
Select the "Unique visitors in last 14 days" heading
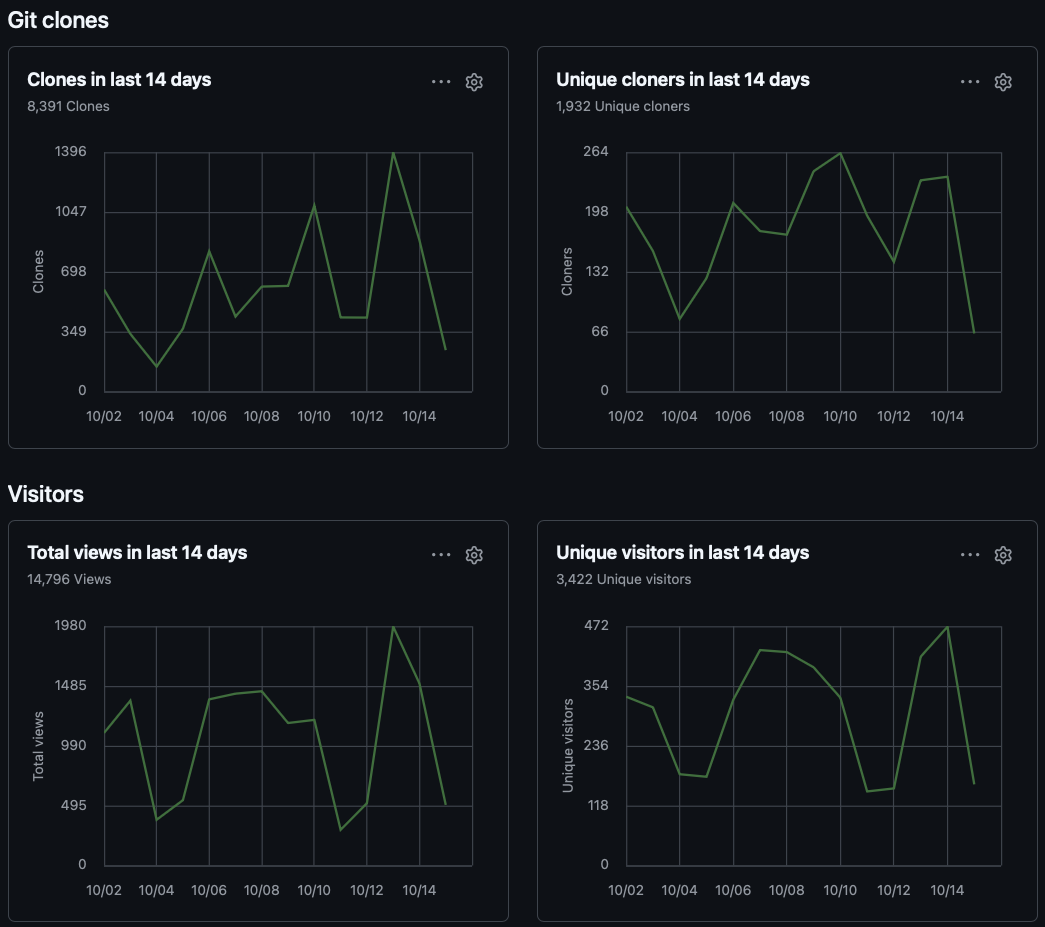pyautogui.click(x=682, y=553)
